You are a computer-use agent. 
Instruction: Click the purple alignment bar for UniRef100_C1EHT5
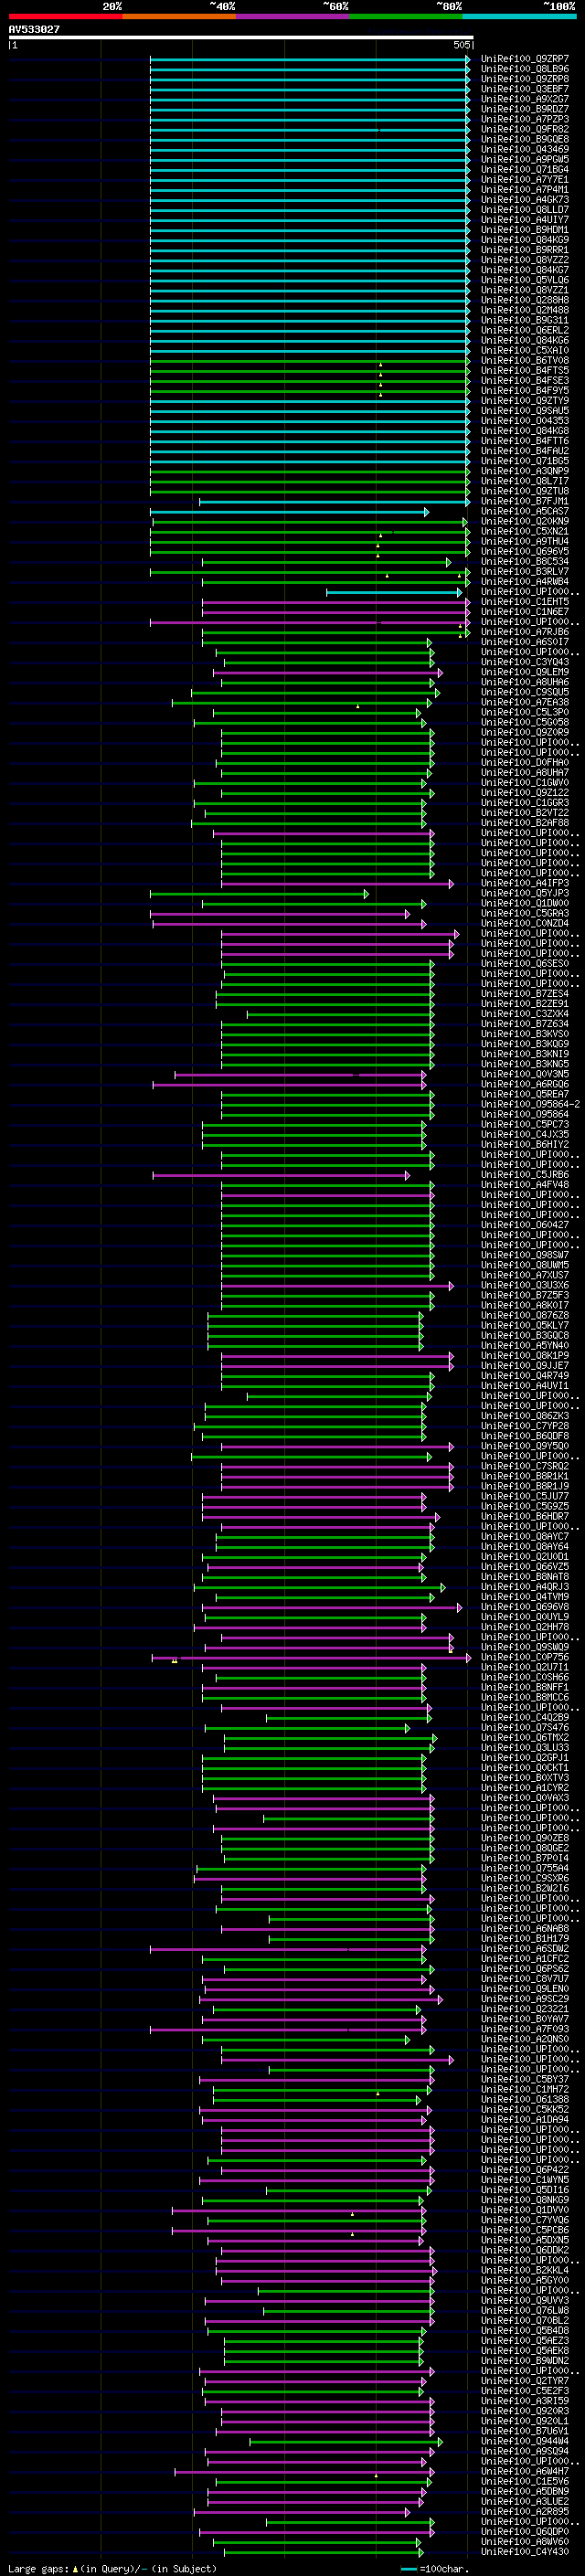(336, 602)
